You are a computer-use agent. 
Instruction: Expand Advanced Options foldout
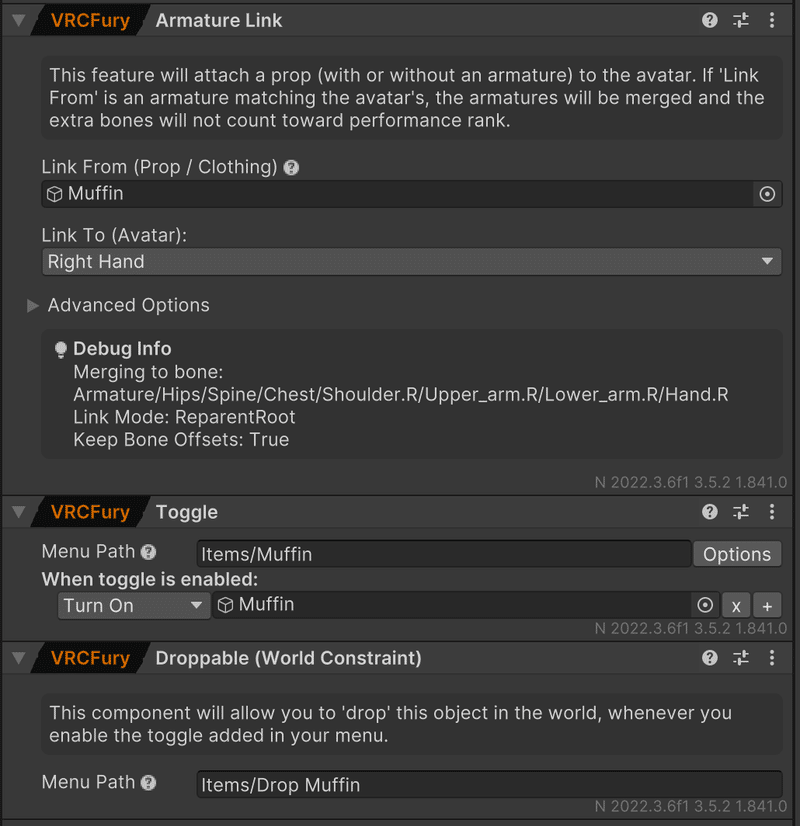[33, 306]
